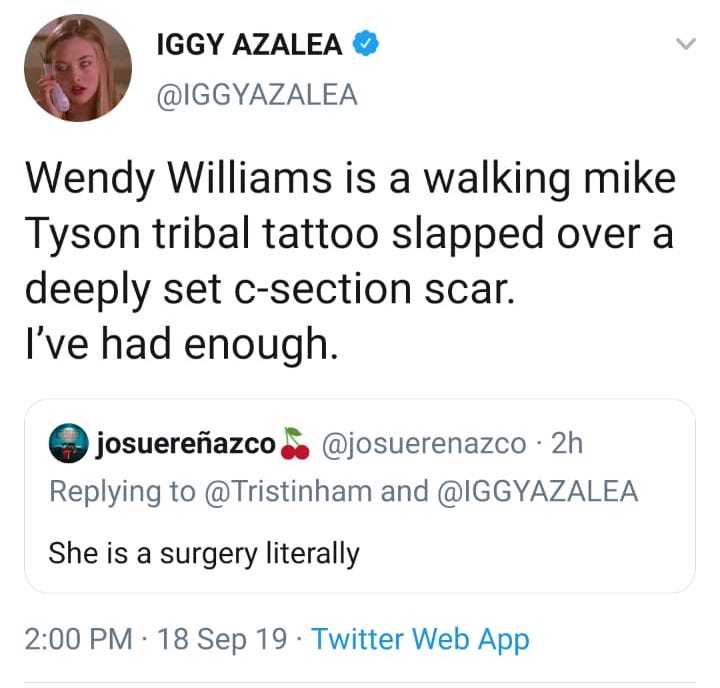Click the Twitter Web App source link
The height and width of the screenshot is (688, 720).
[x=421, y=639]
